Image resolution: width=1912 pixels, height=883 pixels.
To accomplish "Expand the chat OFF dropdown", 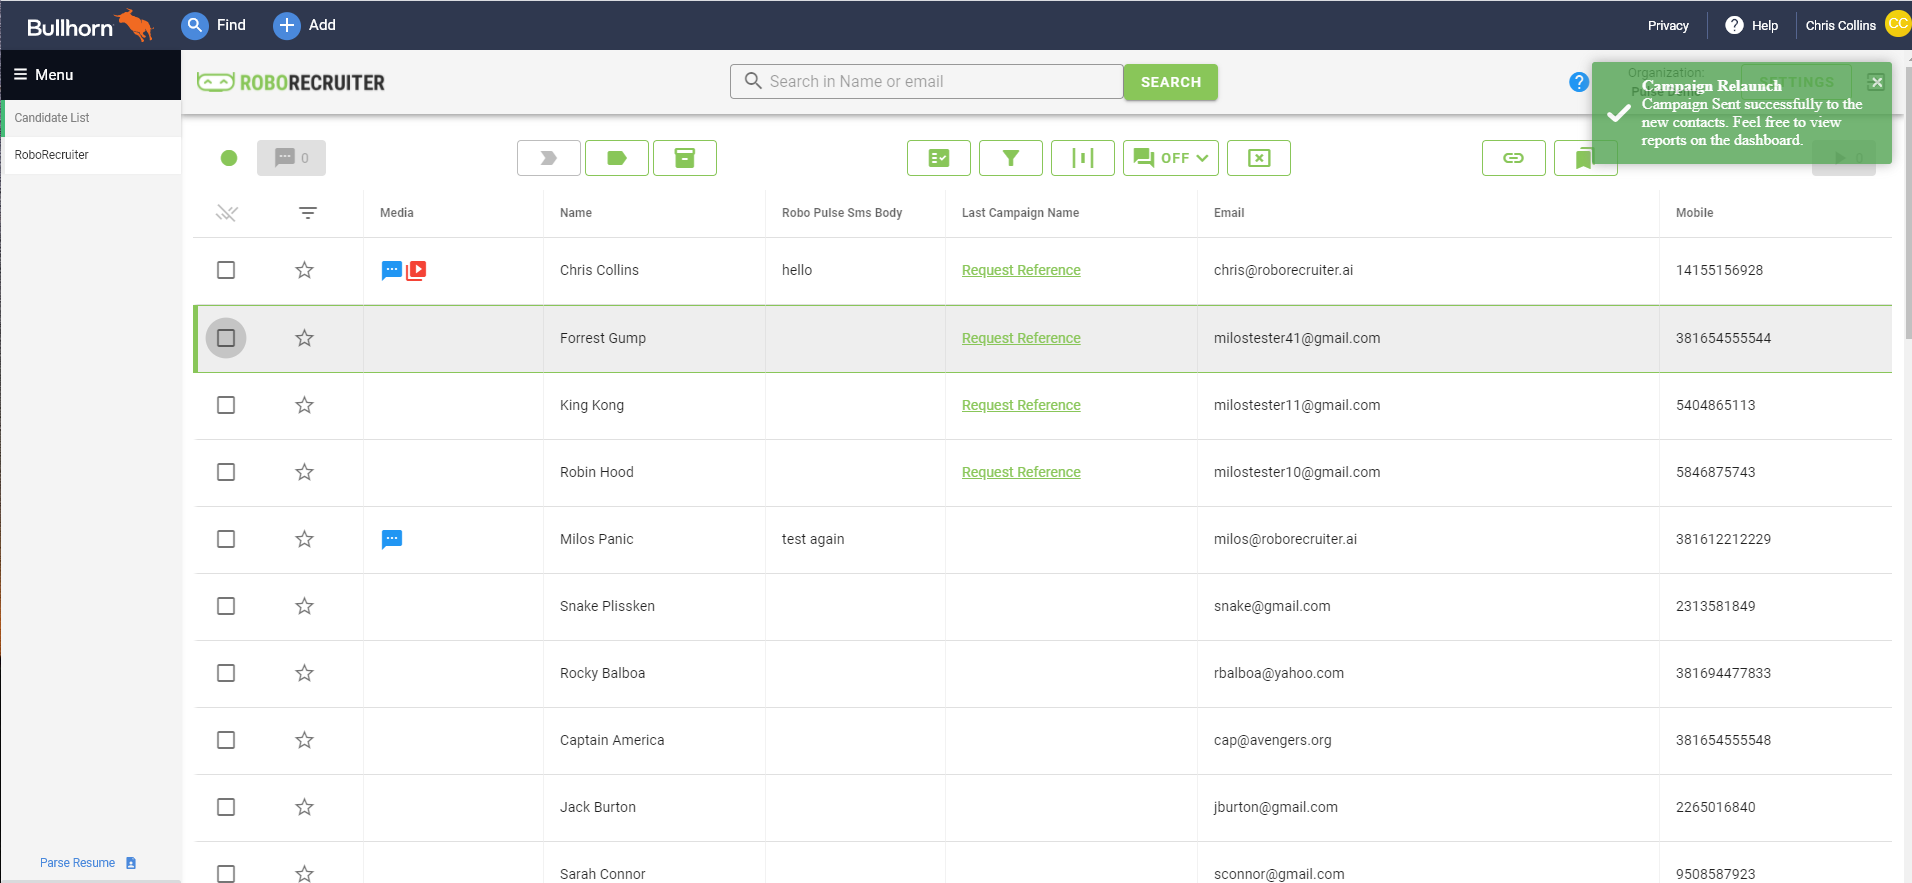I will point(1171,158).
